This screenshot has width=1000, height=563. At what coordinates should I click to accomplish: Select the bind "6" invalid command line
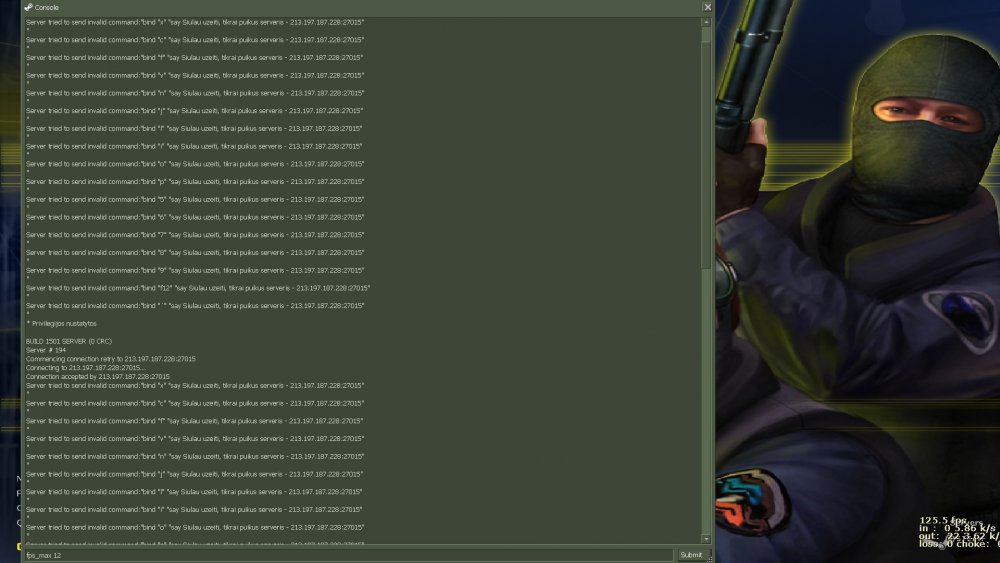[195, 217]
